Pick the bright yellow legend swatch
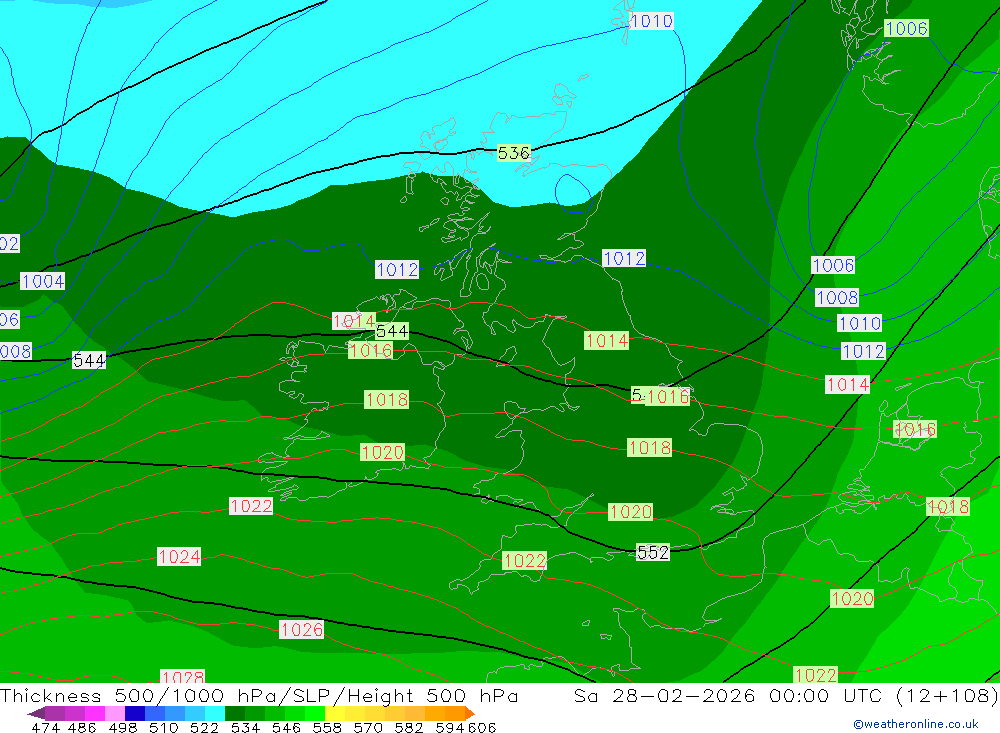 tap(335, 713)
